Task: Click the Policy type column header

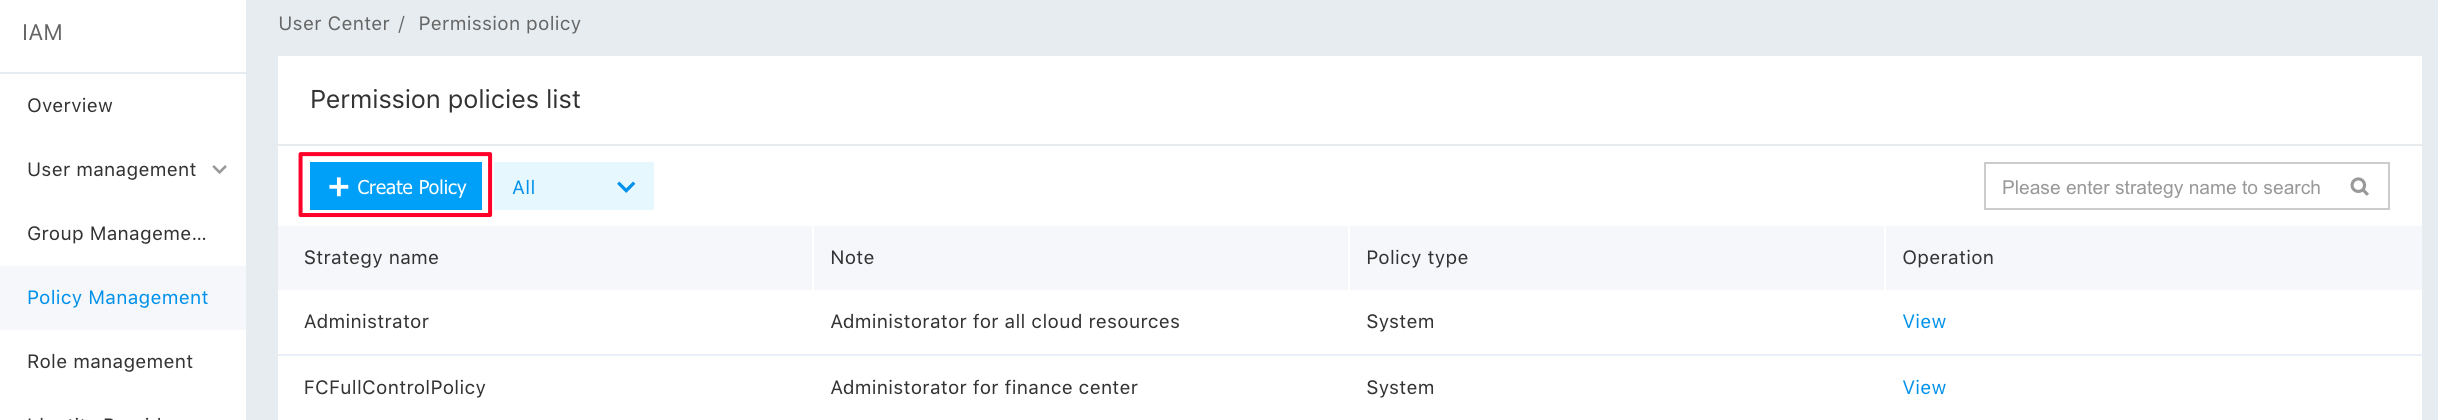Action: 1416,257
